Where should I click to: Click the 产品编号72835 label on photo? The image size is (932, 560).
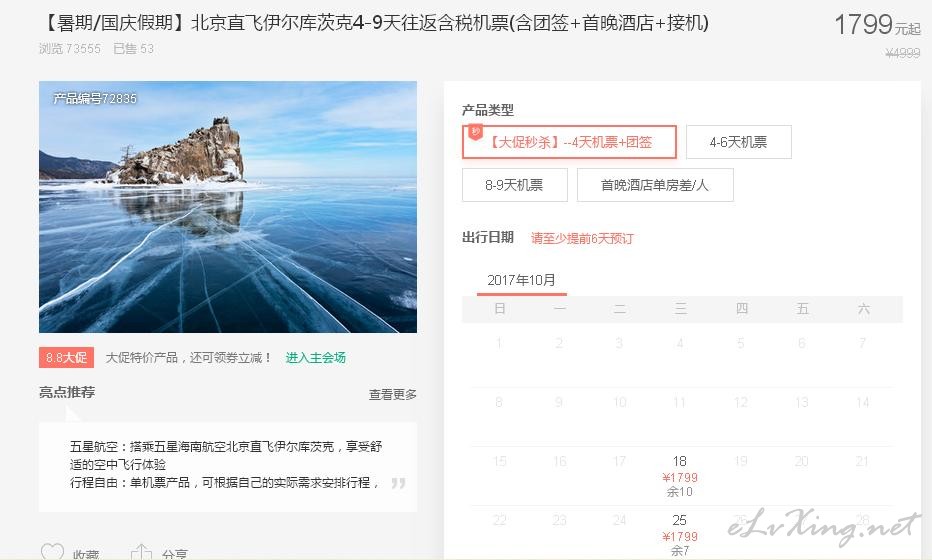point(95,98)
